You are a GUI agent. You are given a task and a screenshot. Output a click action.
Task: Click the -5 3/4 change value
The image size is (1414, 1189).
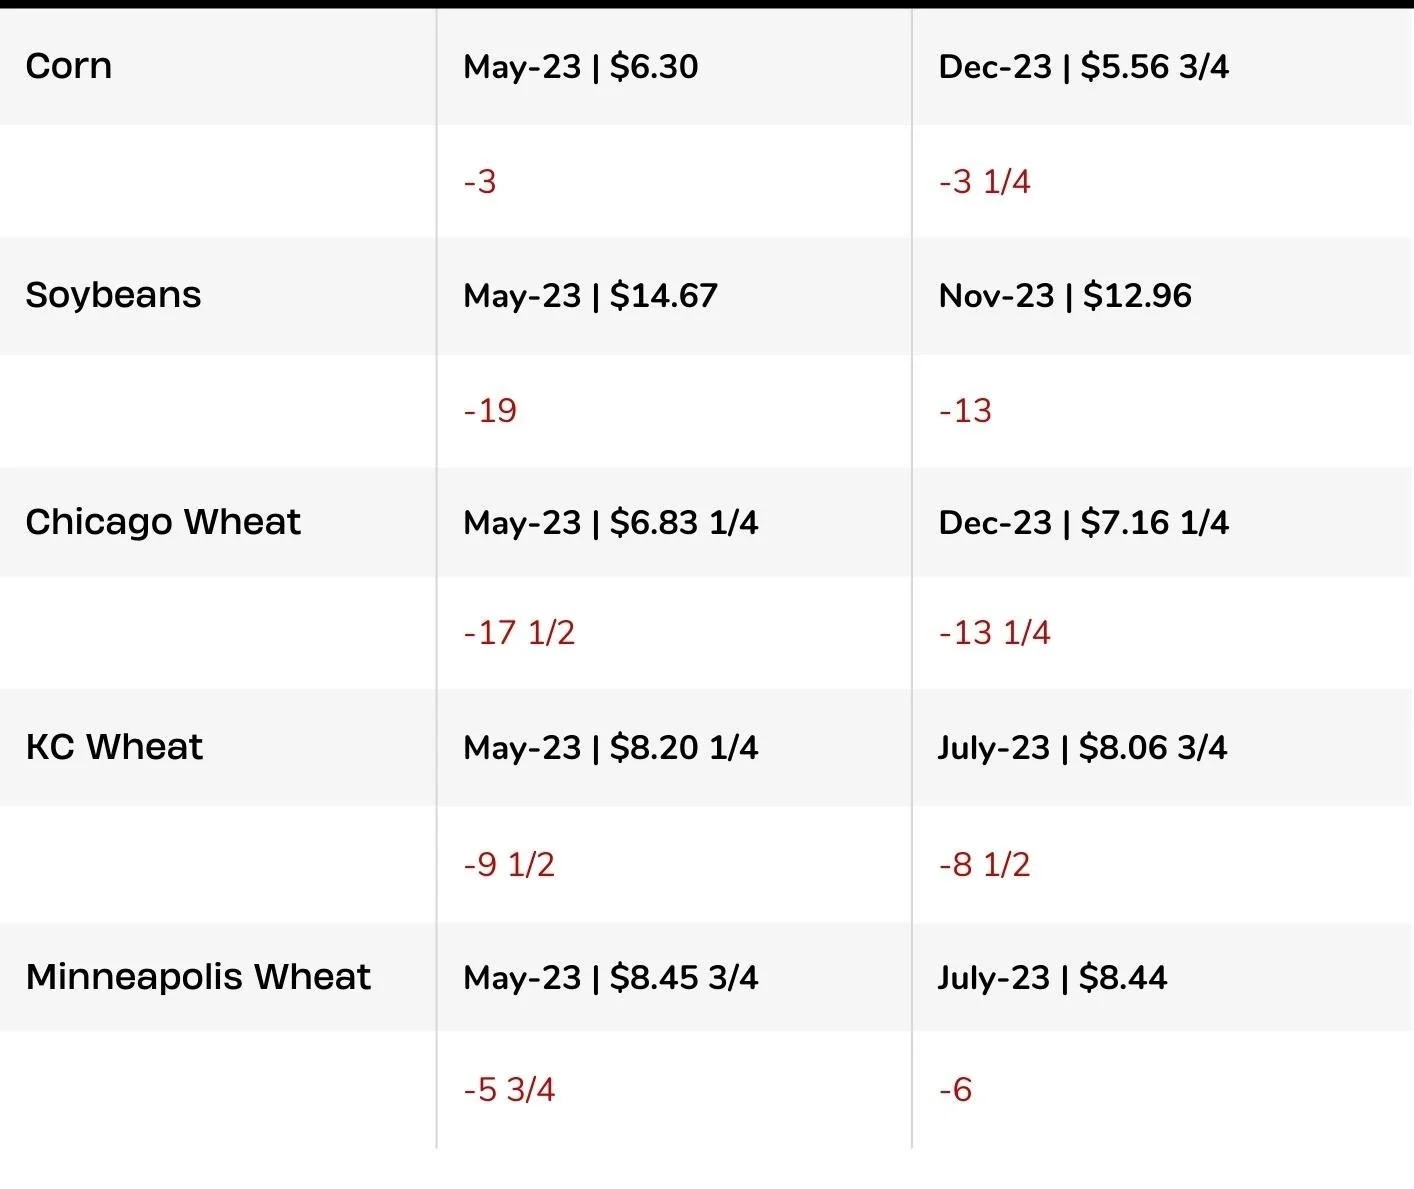[x=509, y=1090]
